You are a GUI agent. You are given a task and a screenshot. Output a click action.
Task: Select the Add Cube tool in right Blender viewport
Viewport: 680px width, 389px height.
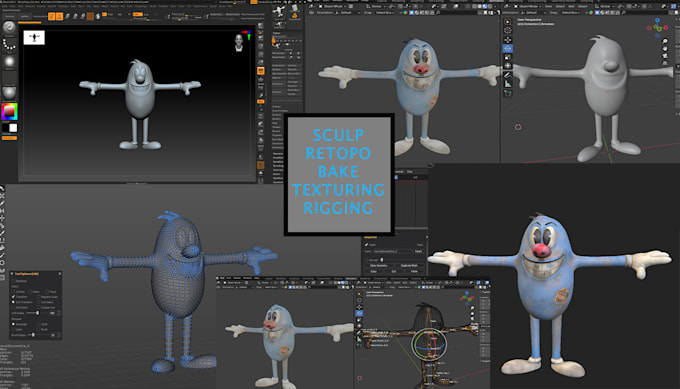coord(507,93)
